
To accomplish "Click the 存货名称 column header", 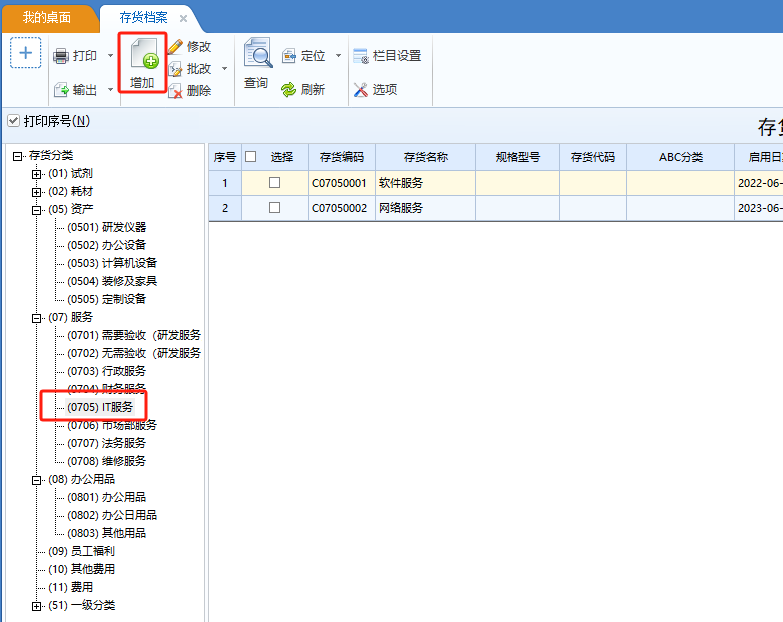I will [425, 157].
